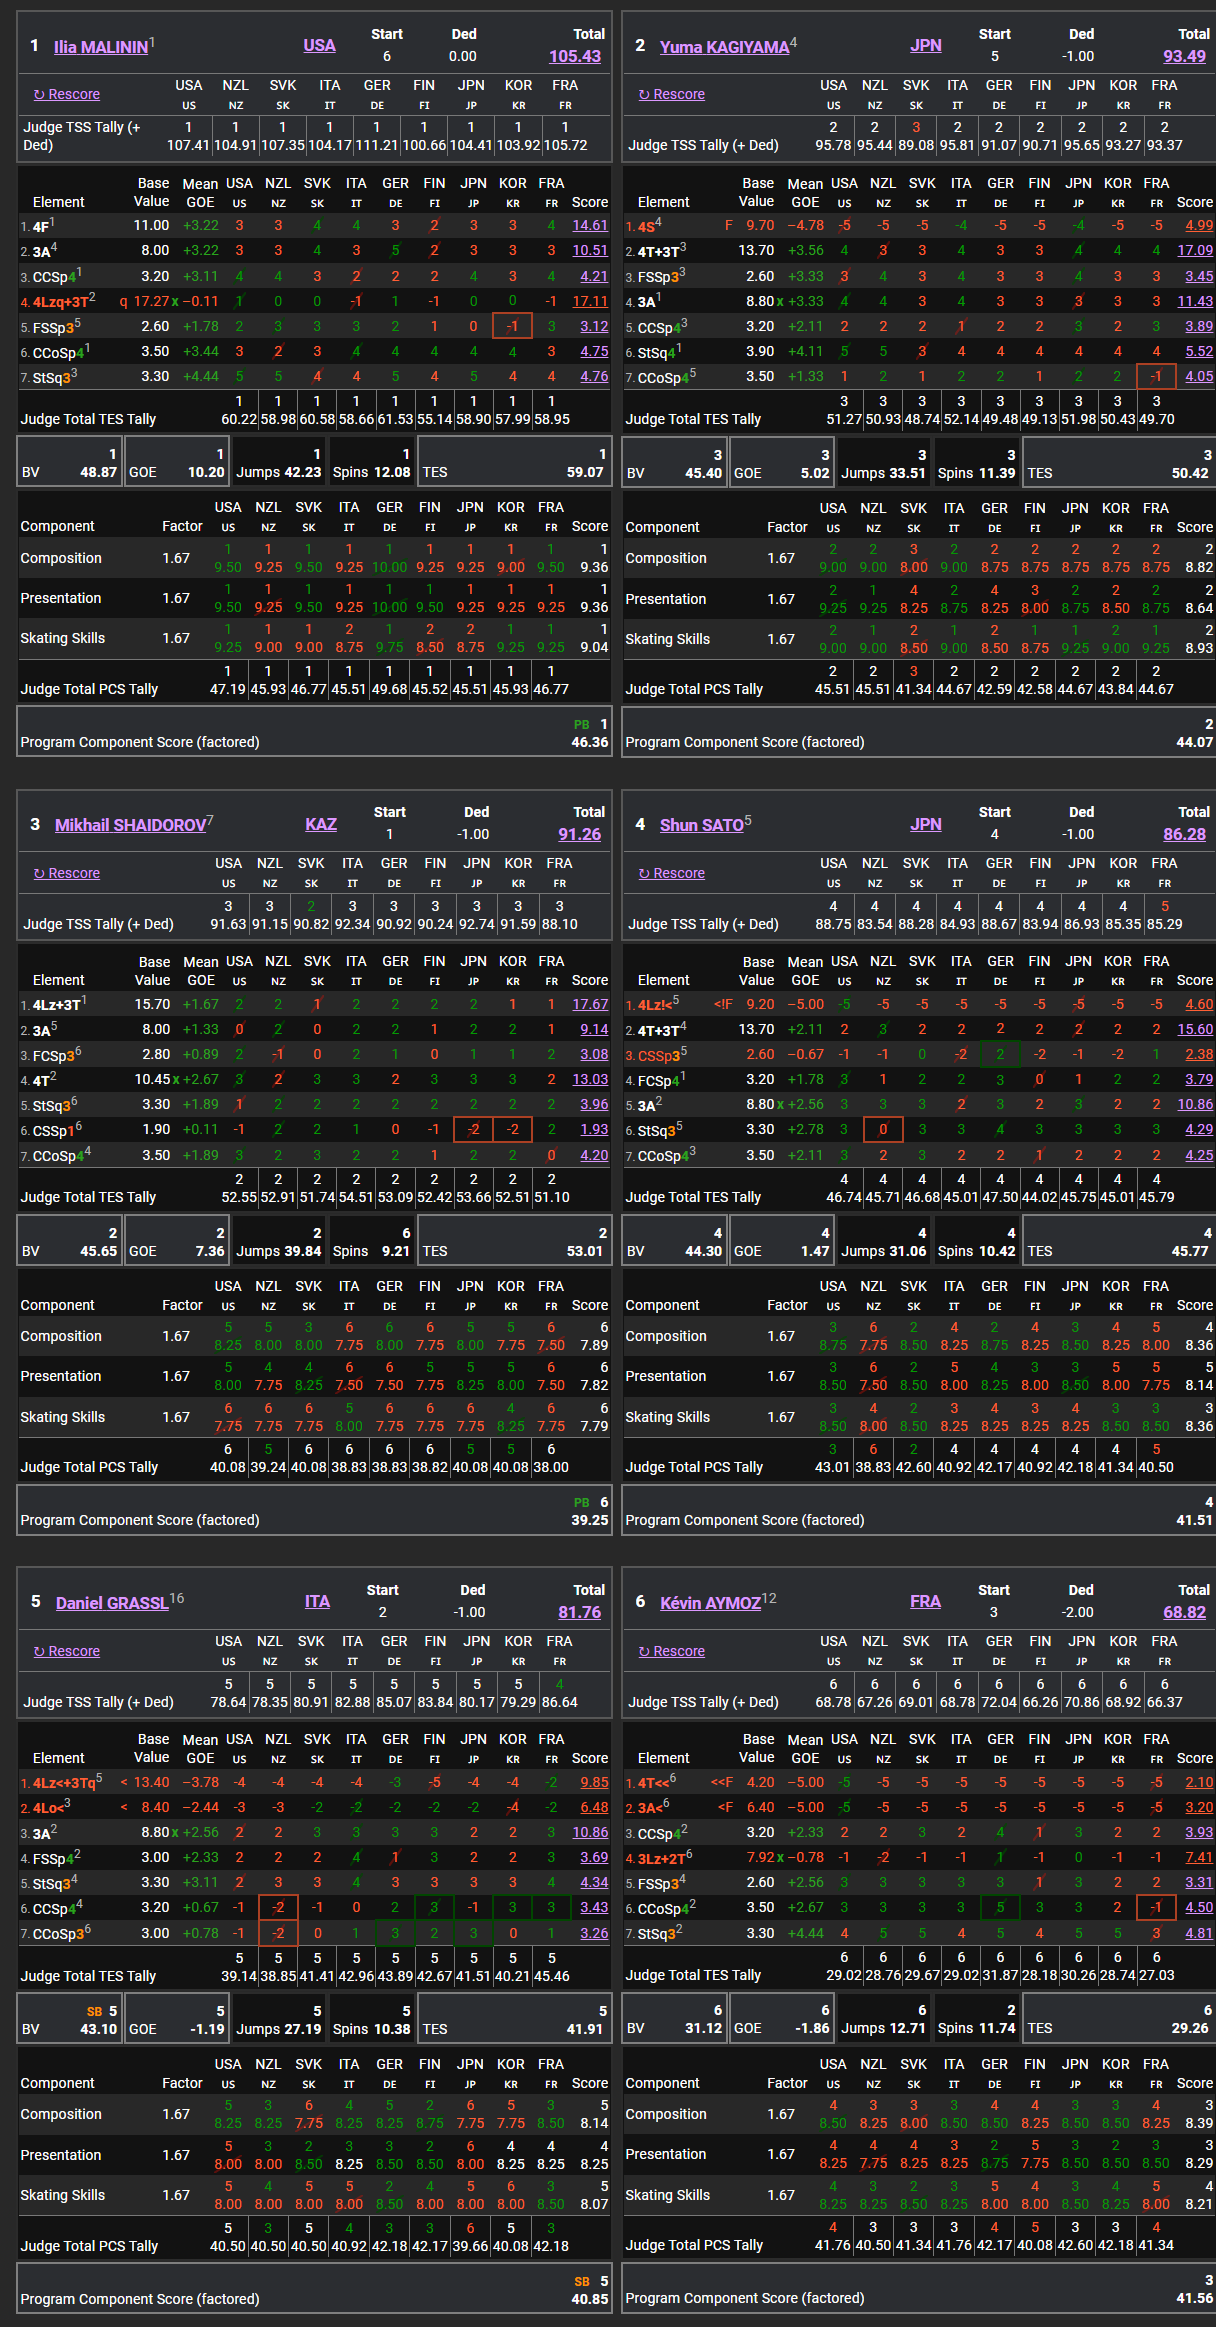The width and height of the screenshot is (1216, 2327).
Task: Click Rescore for Kévin Aymoz
Action: click(672, 1651)
